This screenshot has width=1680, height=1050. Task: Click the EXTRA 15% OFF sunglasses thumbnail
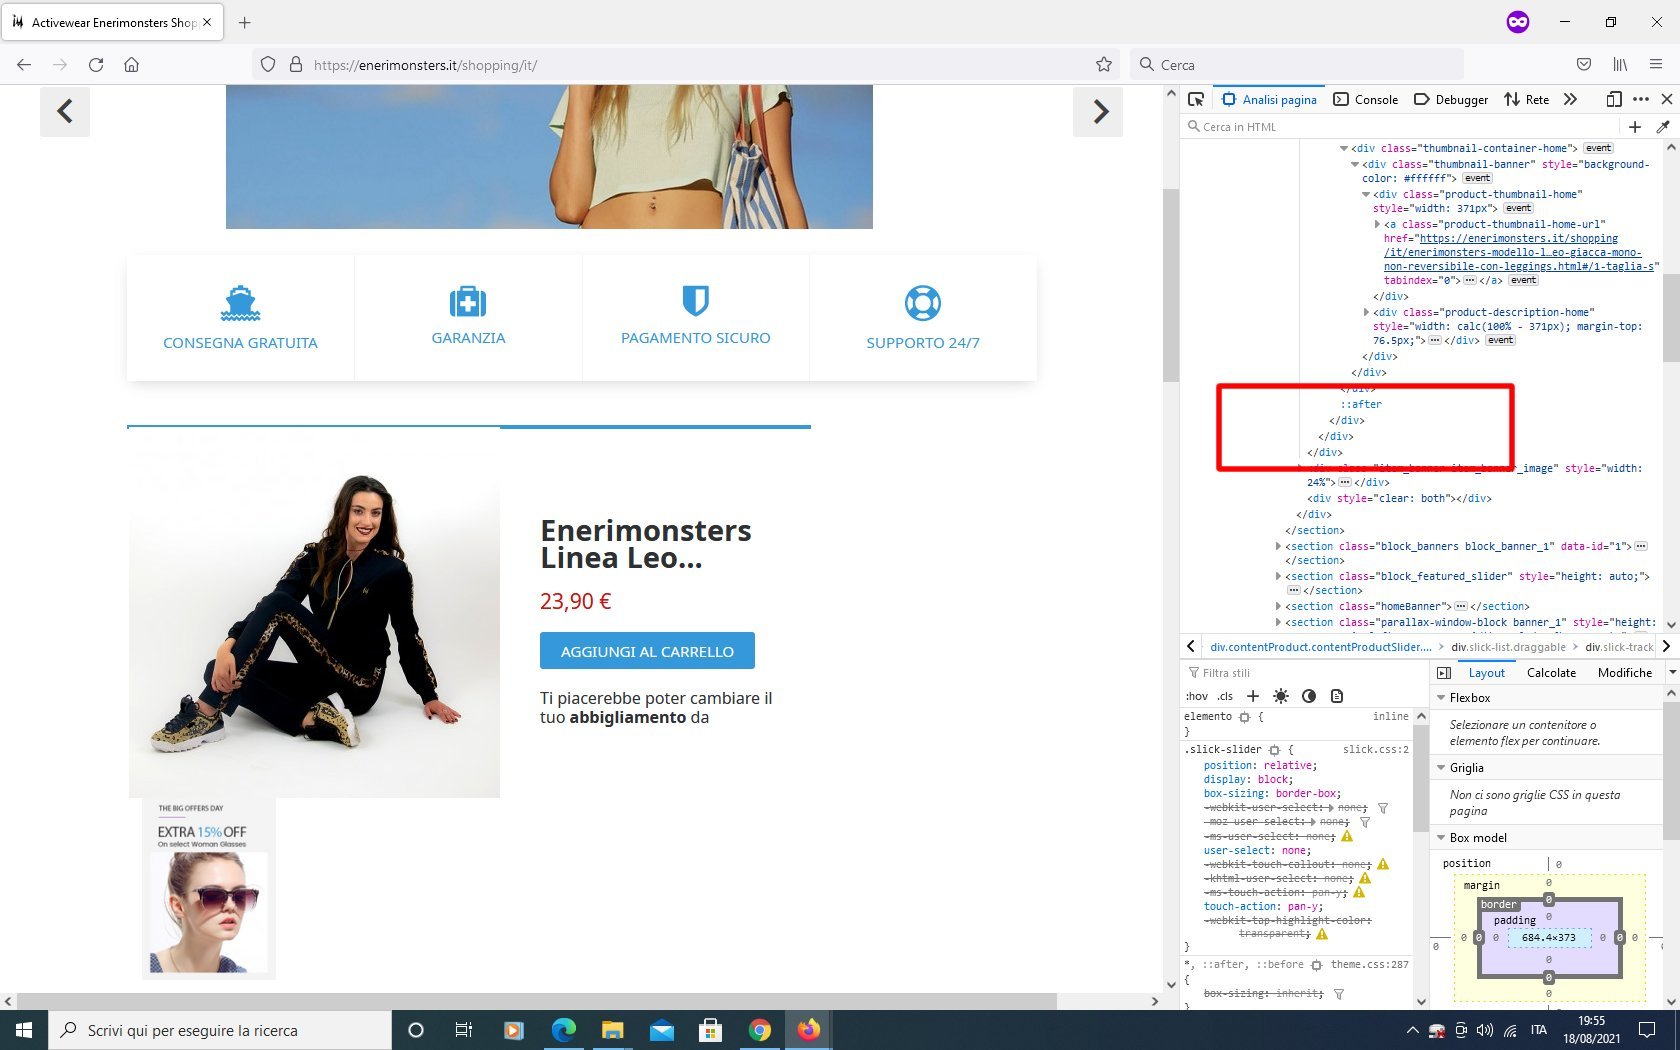point(208,888)
